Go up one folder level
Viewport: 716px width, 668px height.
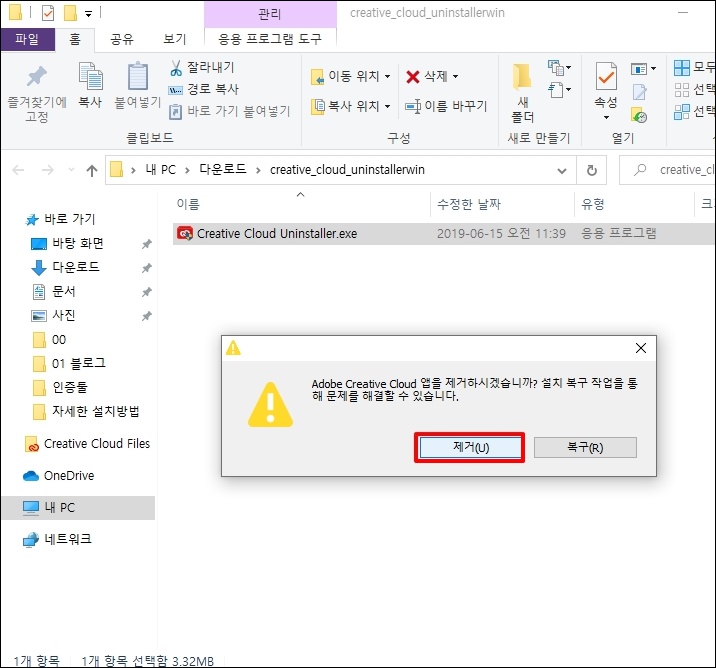pos(92,170)
